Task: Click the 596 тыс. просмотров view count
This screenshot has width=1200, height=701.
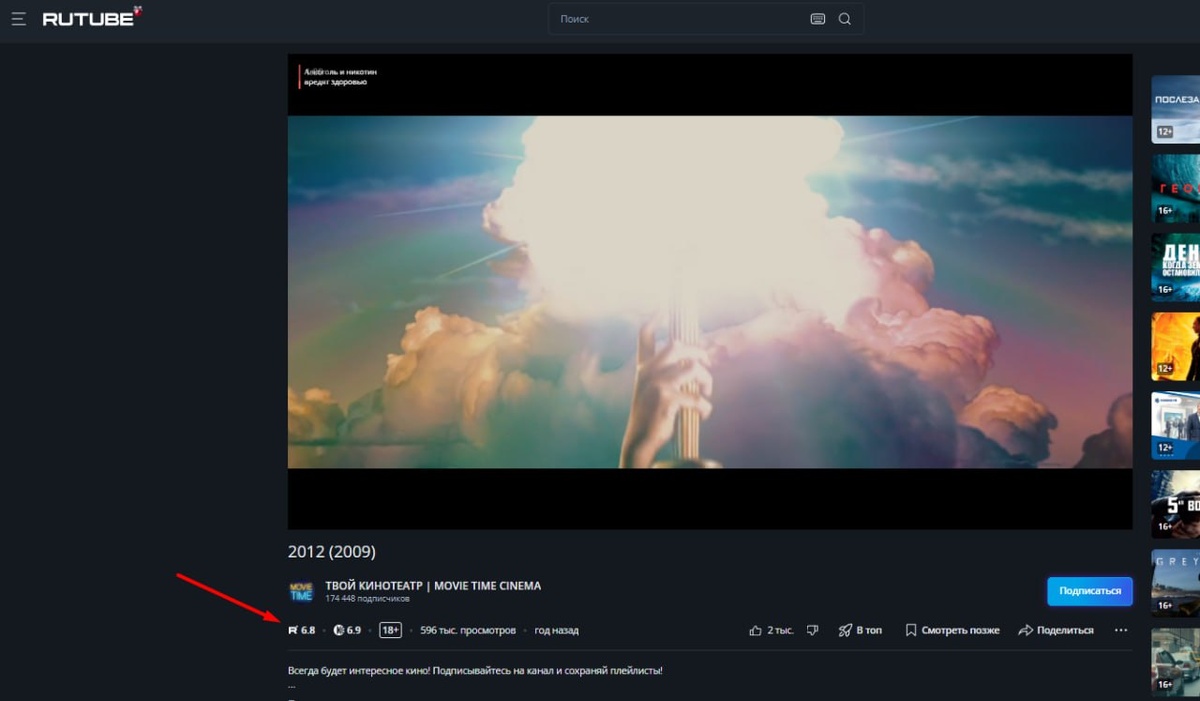Action: 468,630
